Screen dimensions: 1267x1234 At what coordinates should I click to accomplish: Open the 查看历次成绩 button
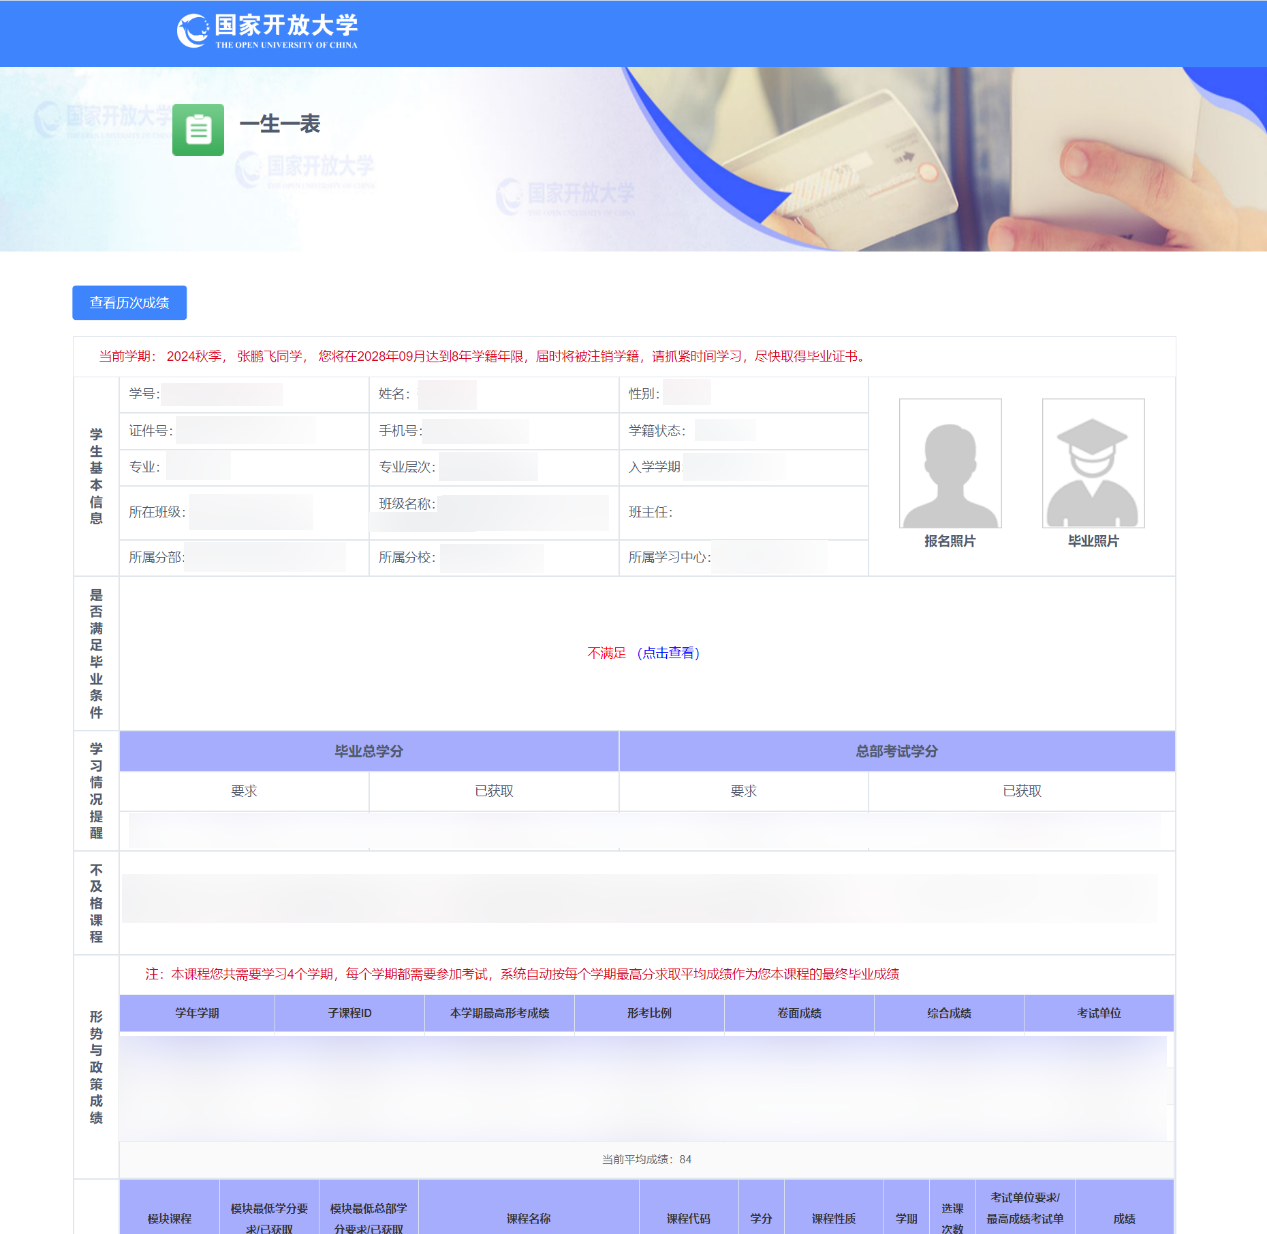[x=129, y=303]
